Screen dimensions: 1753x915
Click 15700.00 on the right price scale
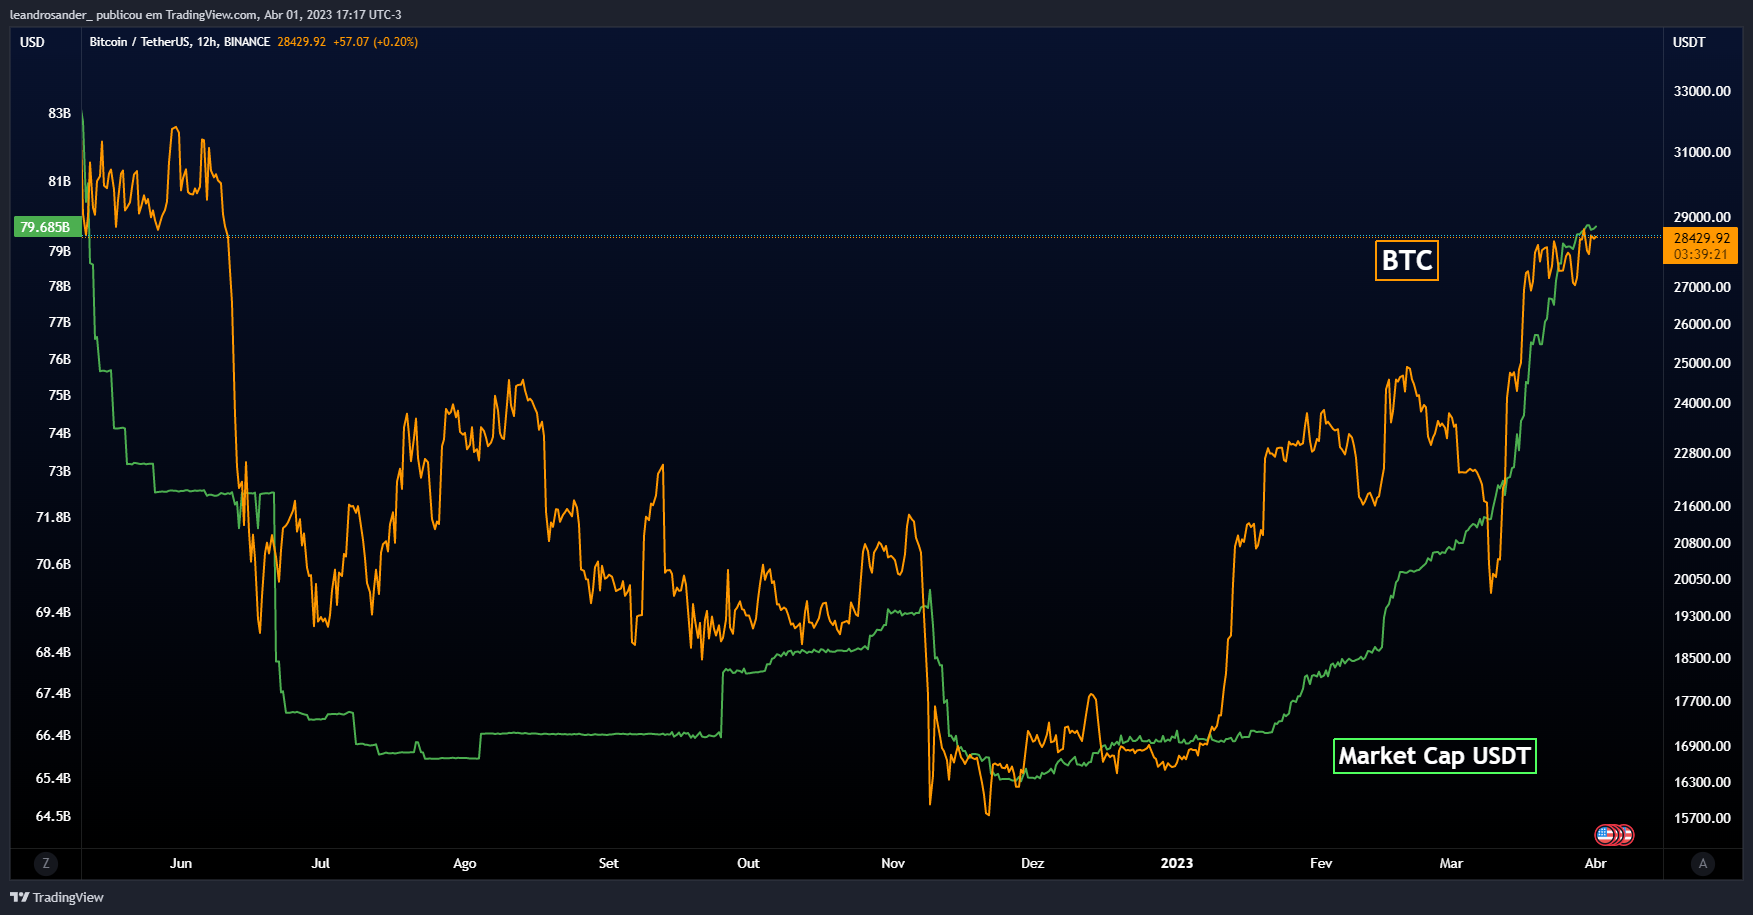[1702, 818]
